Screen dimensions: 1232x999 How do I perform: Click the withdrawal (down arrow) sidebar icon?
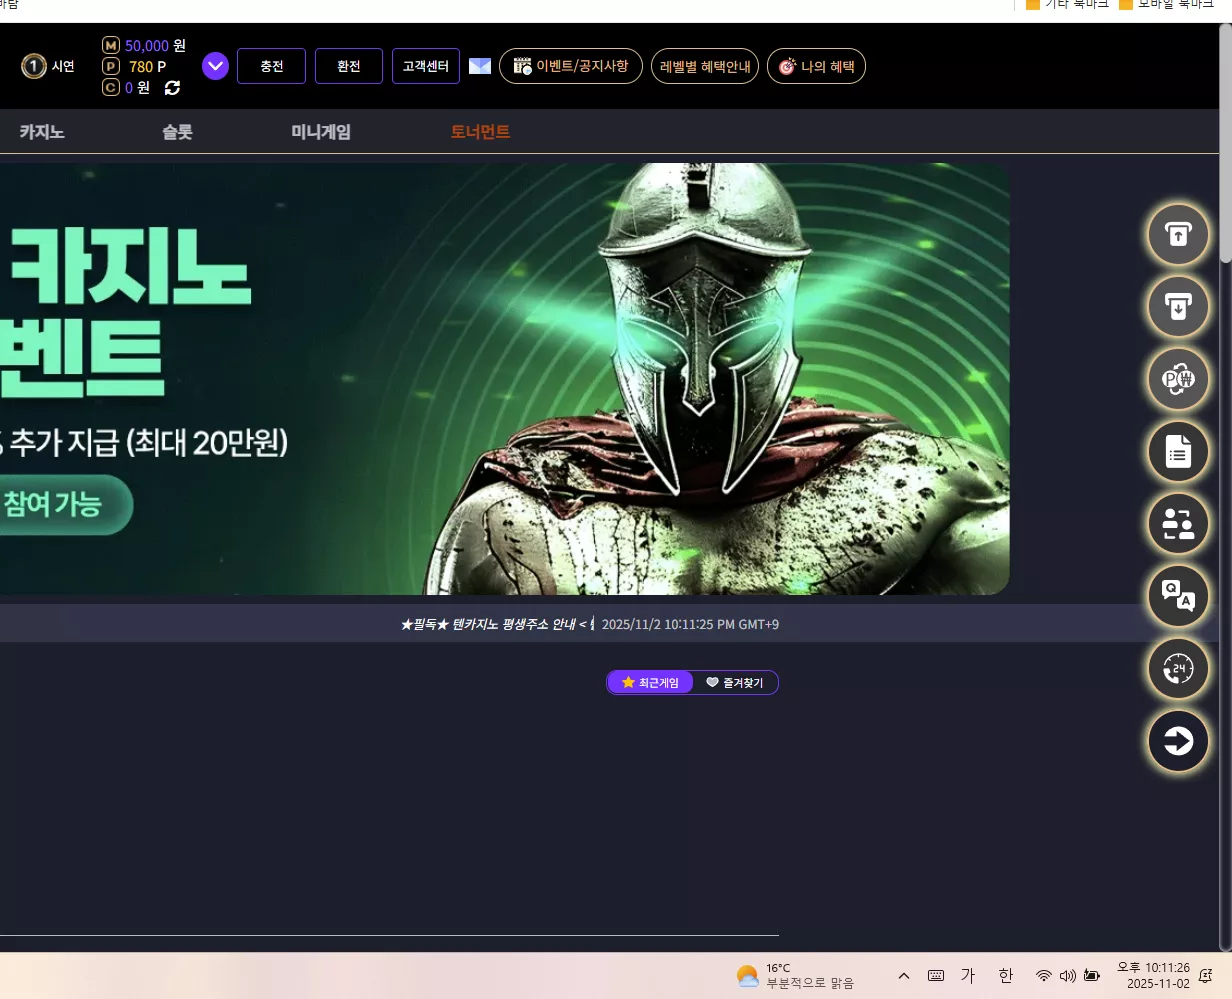tap(1178, 307)
